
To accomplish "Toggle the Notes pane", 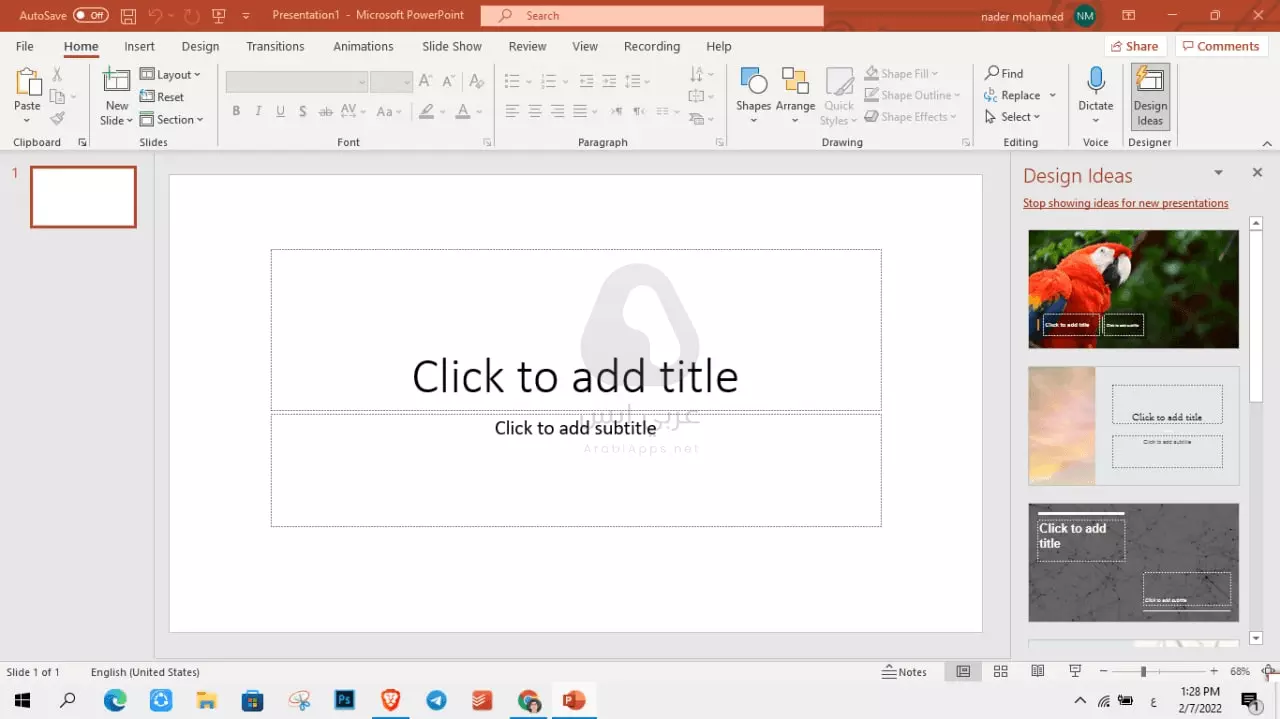I will tap(905, 672).
